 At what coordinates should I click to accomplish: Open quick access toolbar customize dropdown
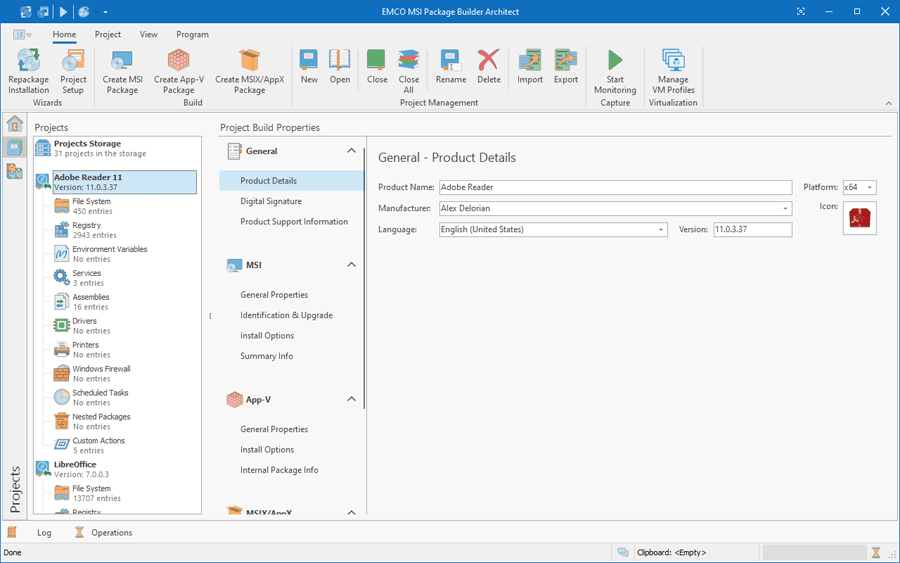click(106, 11)
